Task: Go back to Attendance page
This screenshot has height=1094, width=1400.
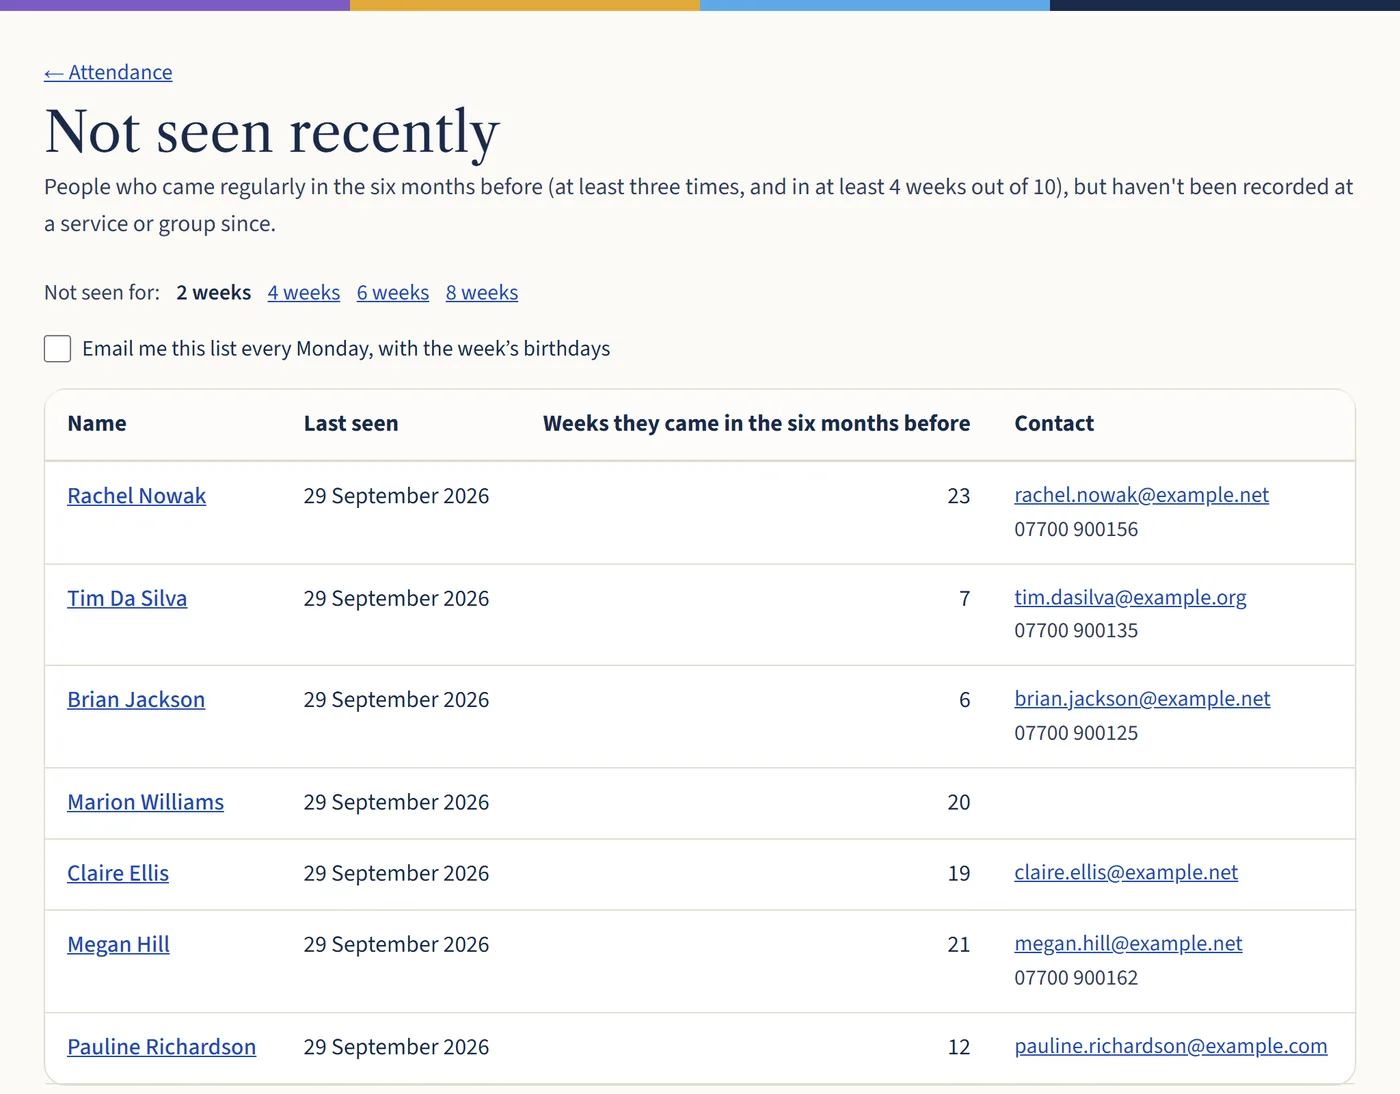Action: pos(108,72)
